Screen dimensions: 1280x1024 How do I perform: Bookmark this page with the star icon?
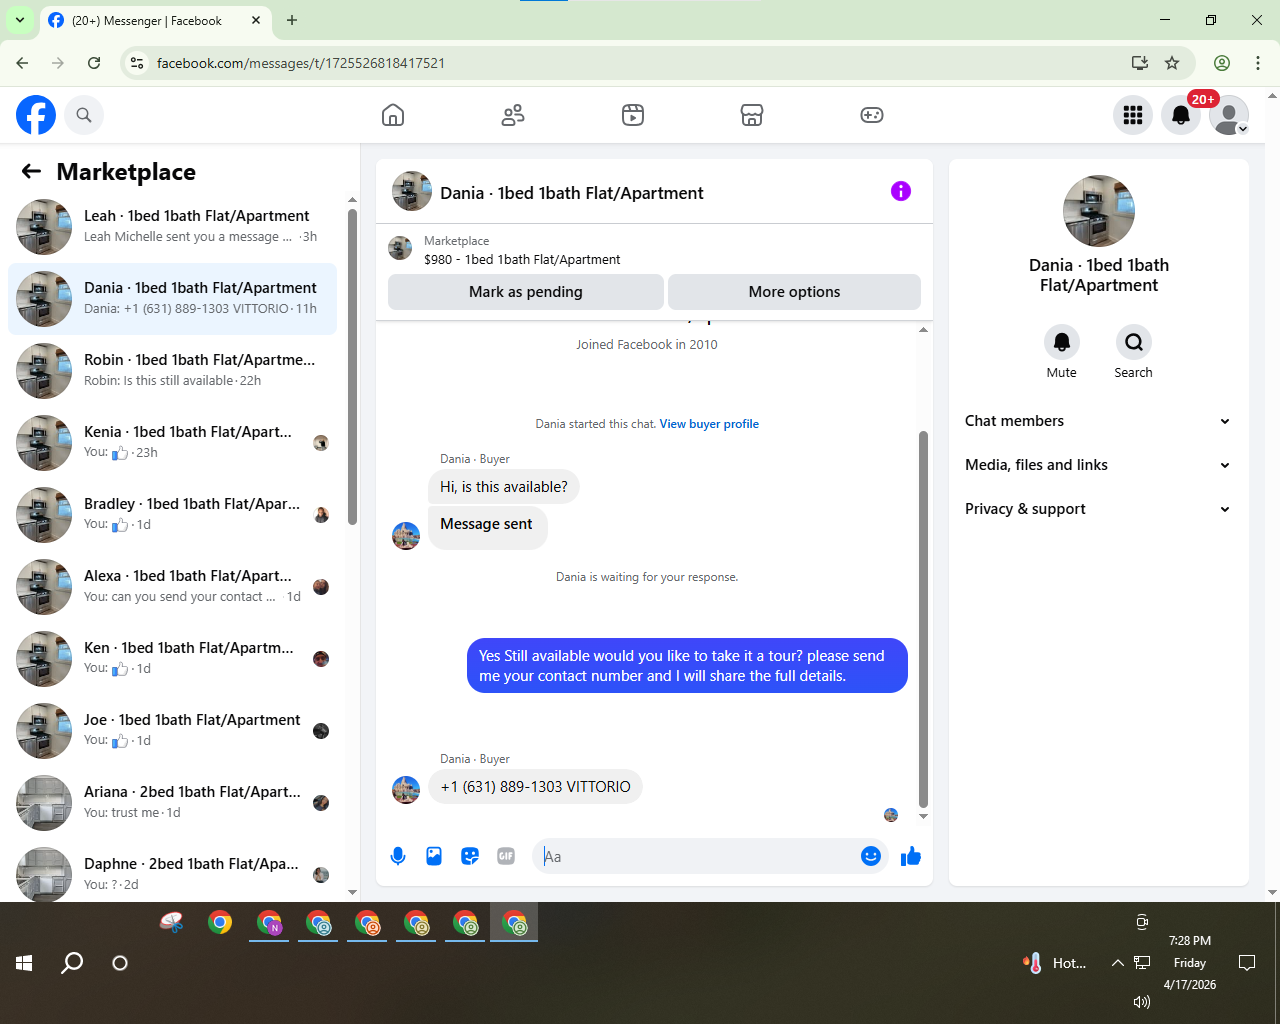click(x=1172, y=63)
